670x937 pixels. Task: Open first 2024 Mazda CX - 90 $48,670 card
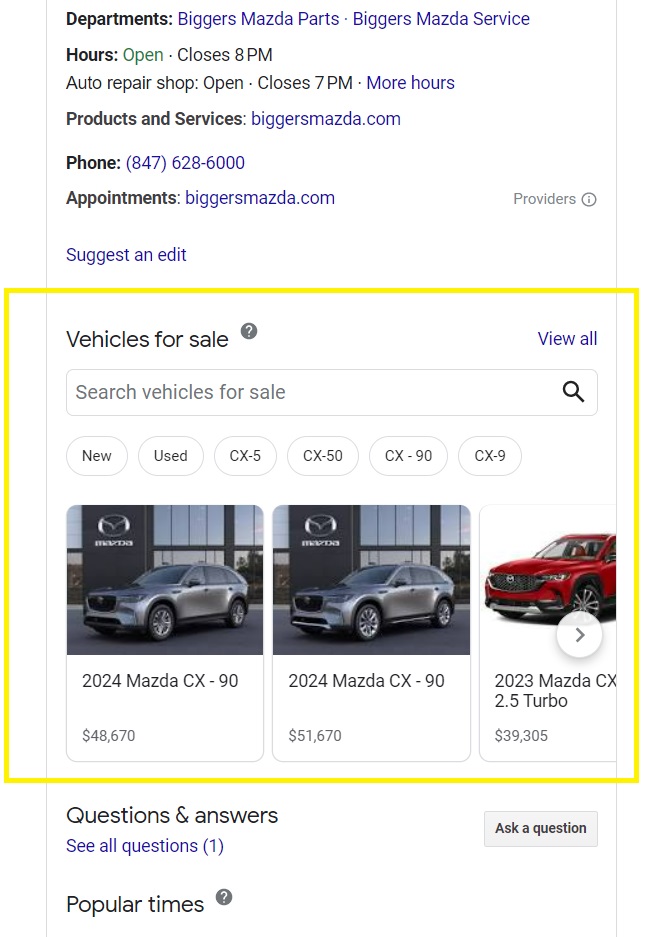tap(165, 633)
